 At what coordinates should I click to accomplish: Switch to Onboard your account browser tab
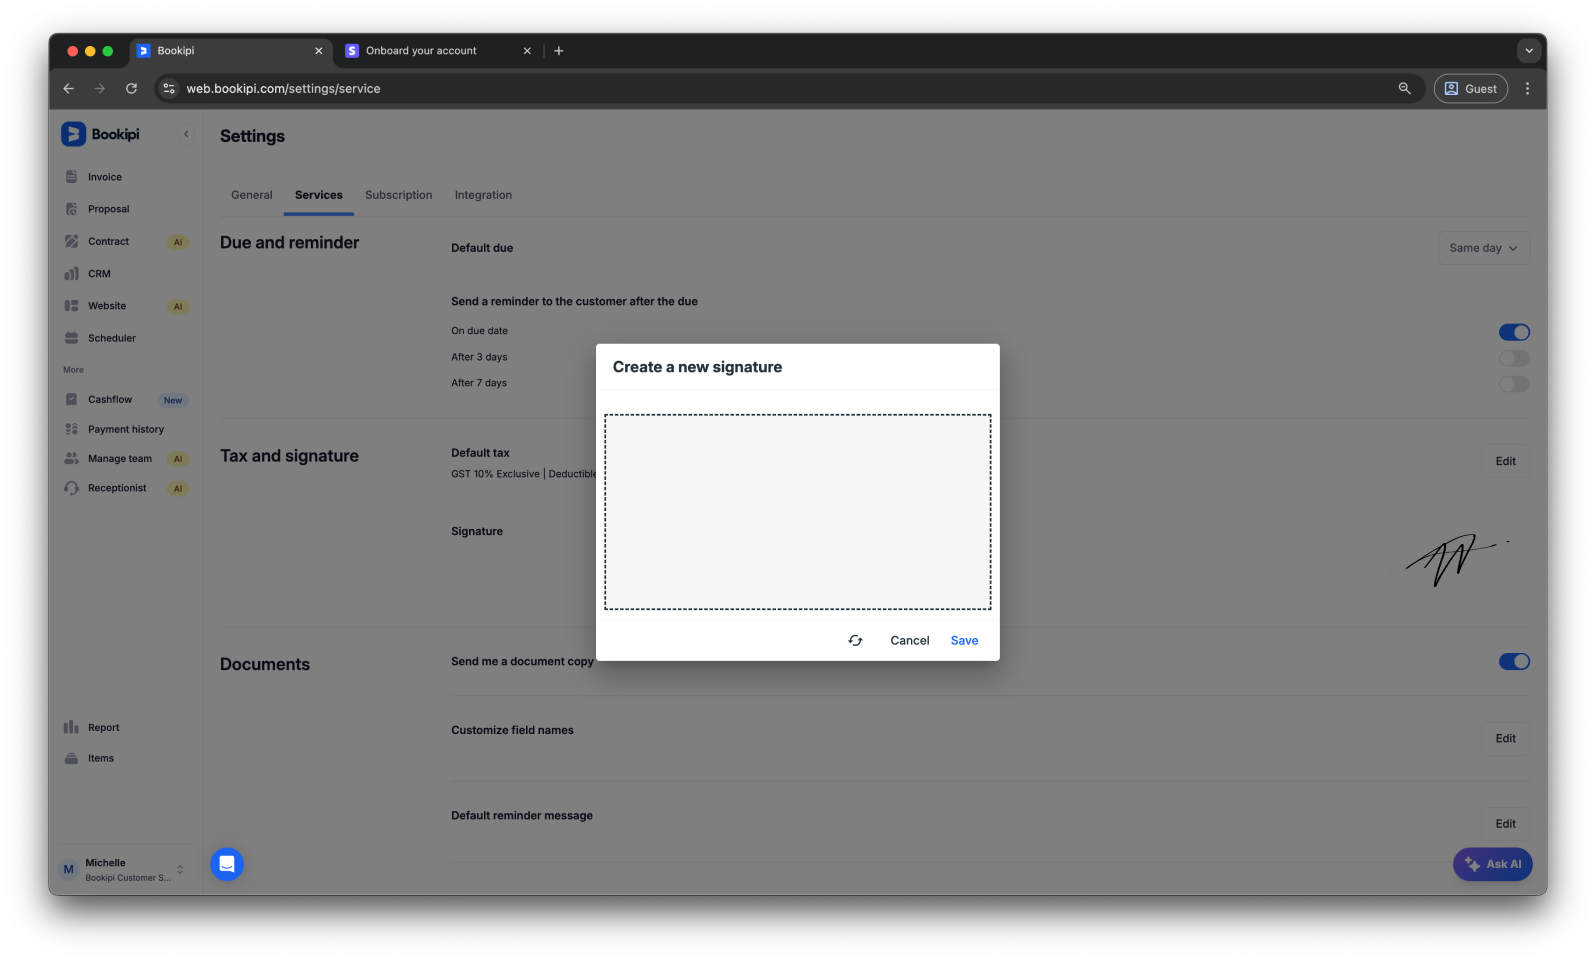(421, 51)
